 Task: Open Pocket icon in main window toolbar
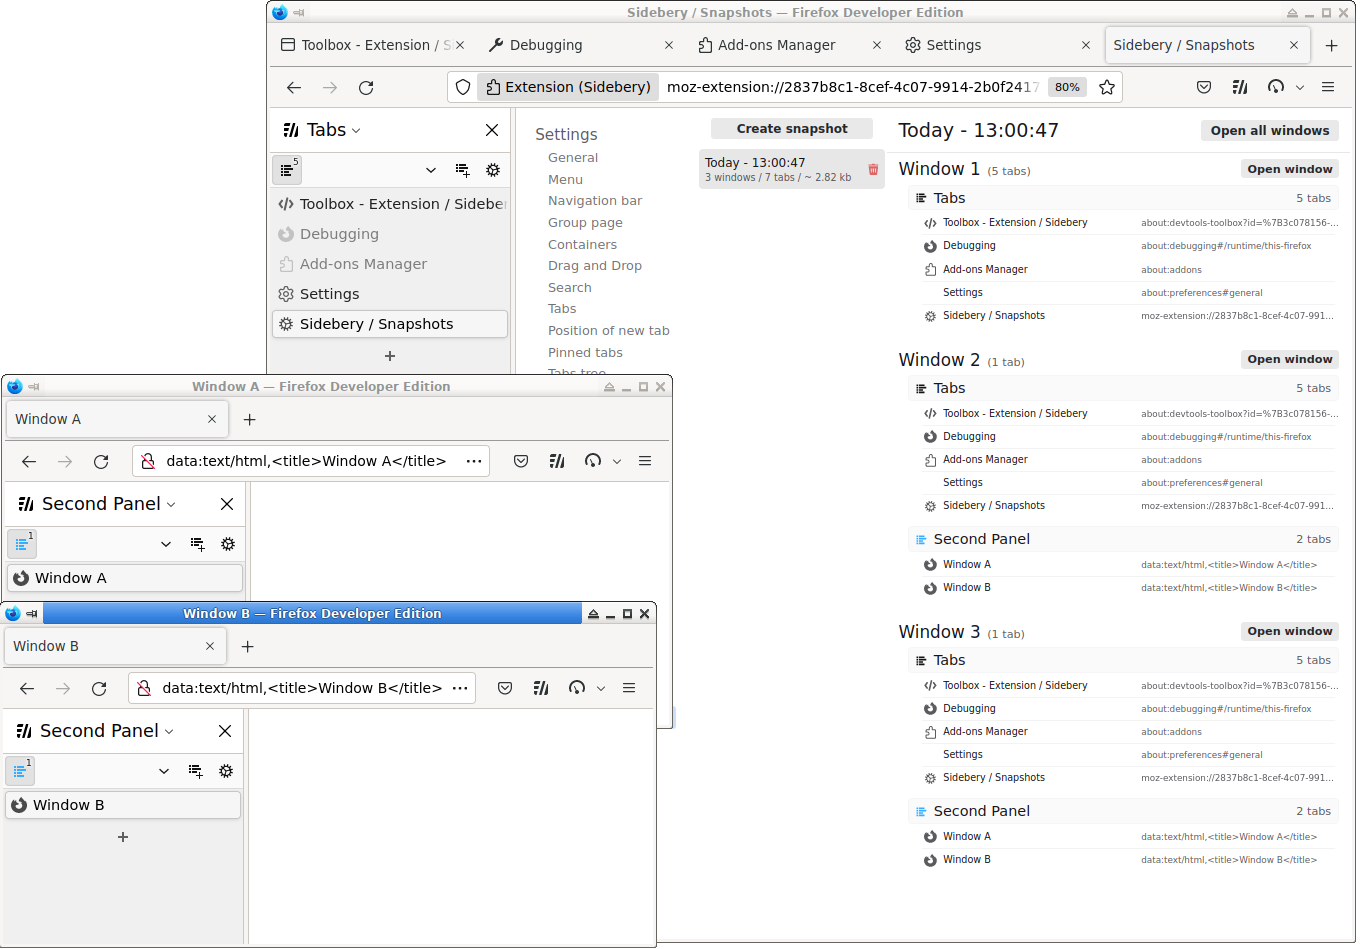[x=1204, y=87]
